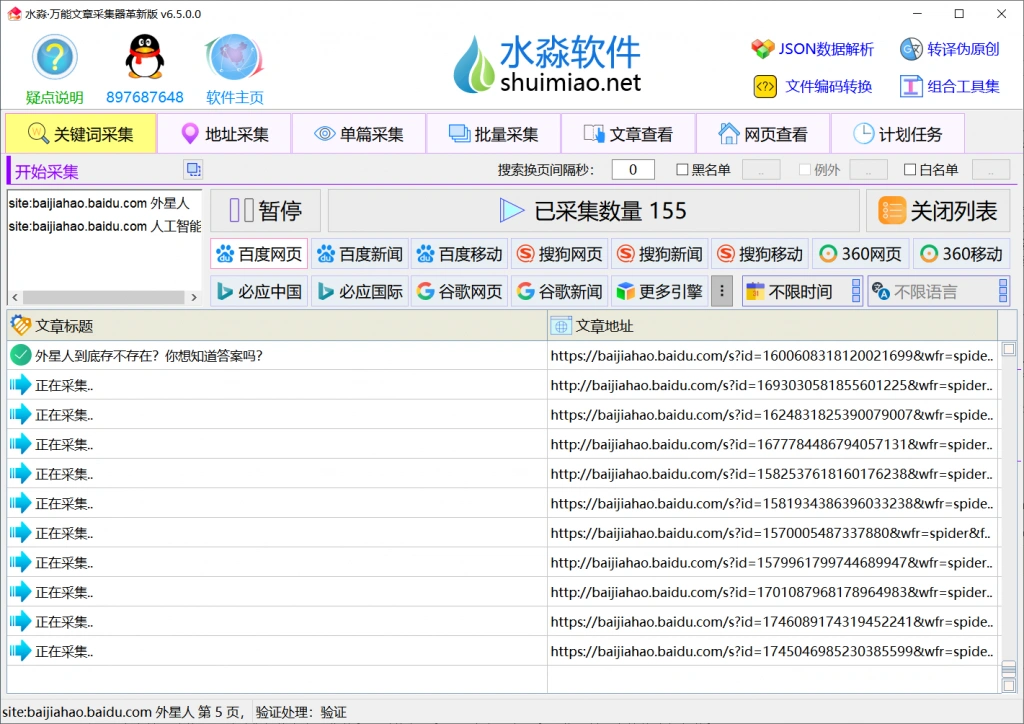Toggle the 黑名单 checkbox
The height and width of the screenshot is (724, 1024).
tap(682, 170)
